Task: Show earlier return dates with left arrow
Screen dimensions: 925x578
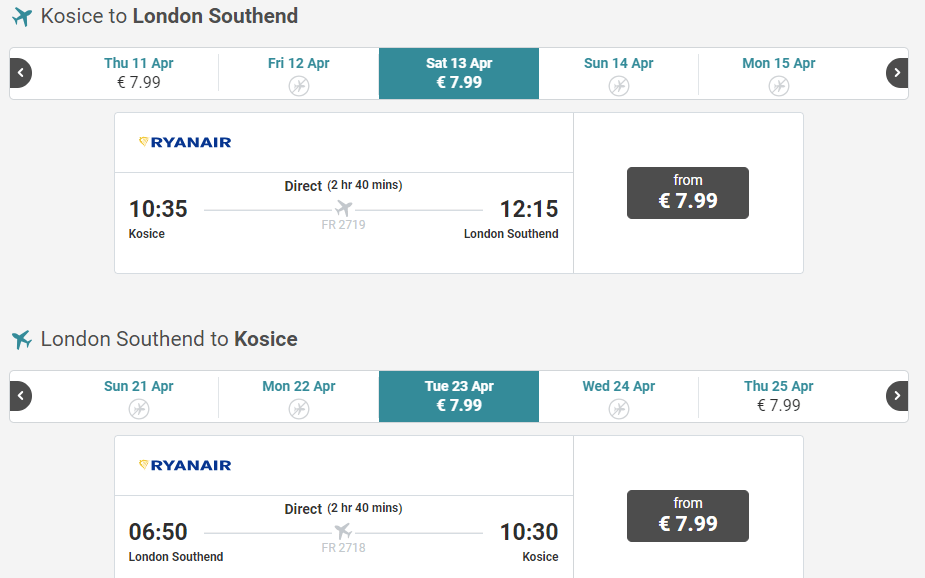Action: click(20, 396)
